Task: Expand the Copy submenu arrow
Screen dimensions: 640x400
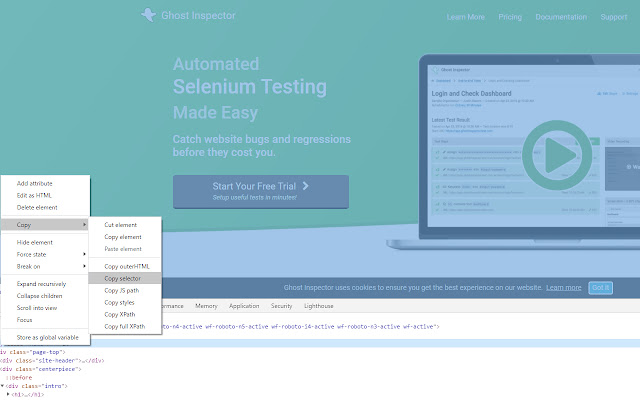Action: click(x=84, y=224)
